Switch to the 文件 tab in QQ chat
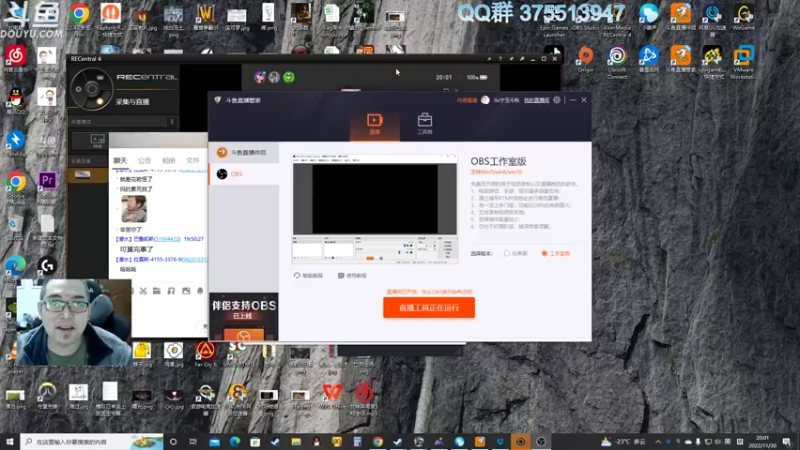This screenshot has height=450, width=800. pos(192,160)
